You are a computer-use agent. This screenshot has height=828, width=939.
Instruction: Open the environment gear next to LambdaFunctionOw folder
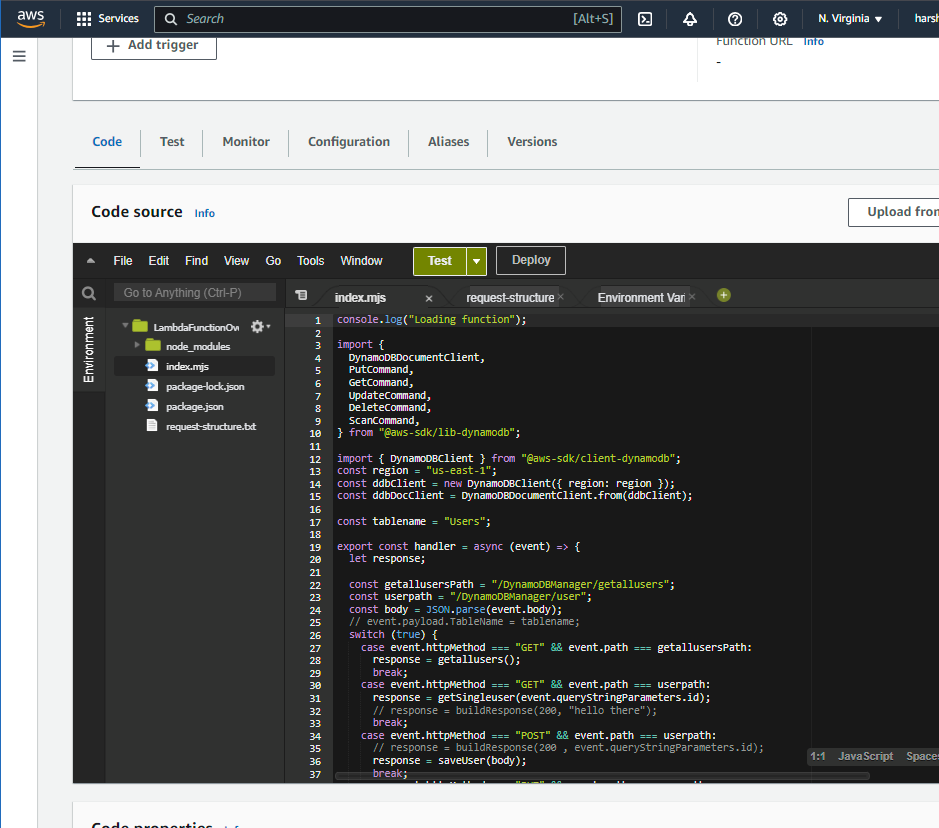(258, 325)
